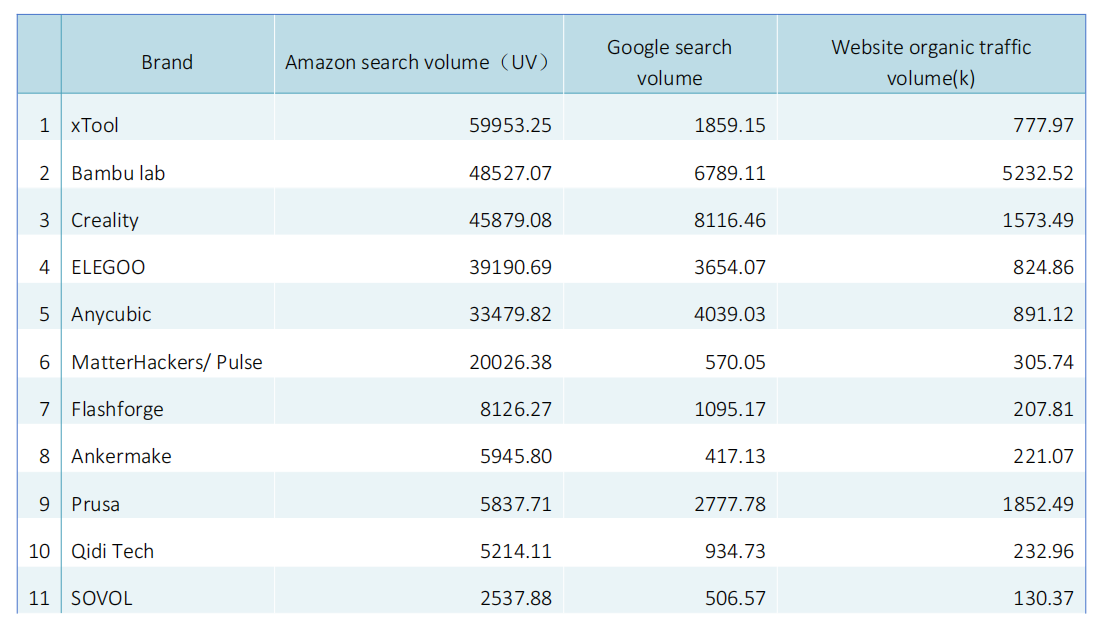The height and width of the screenshot is (626, 1098).
Task: Click the Brand column header
Action: click(167, 62)
